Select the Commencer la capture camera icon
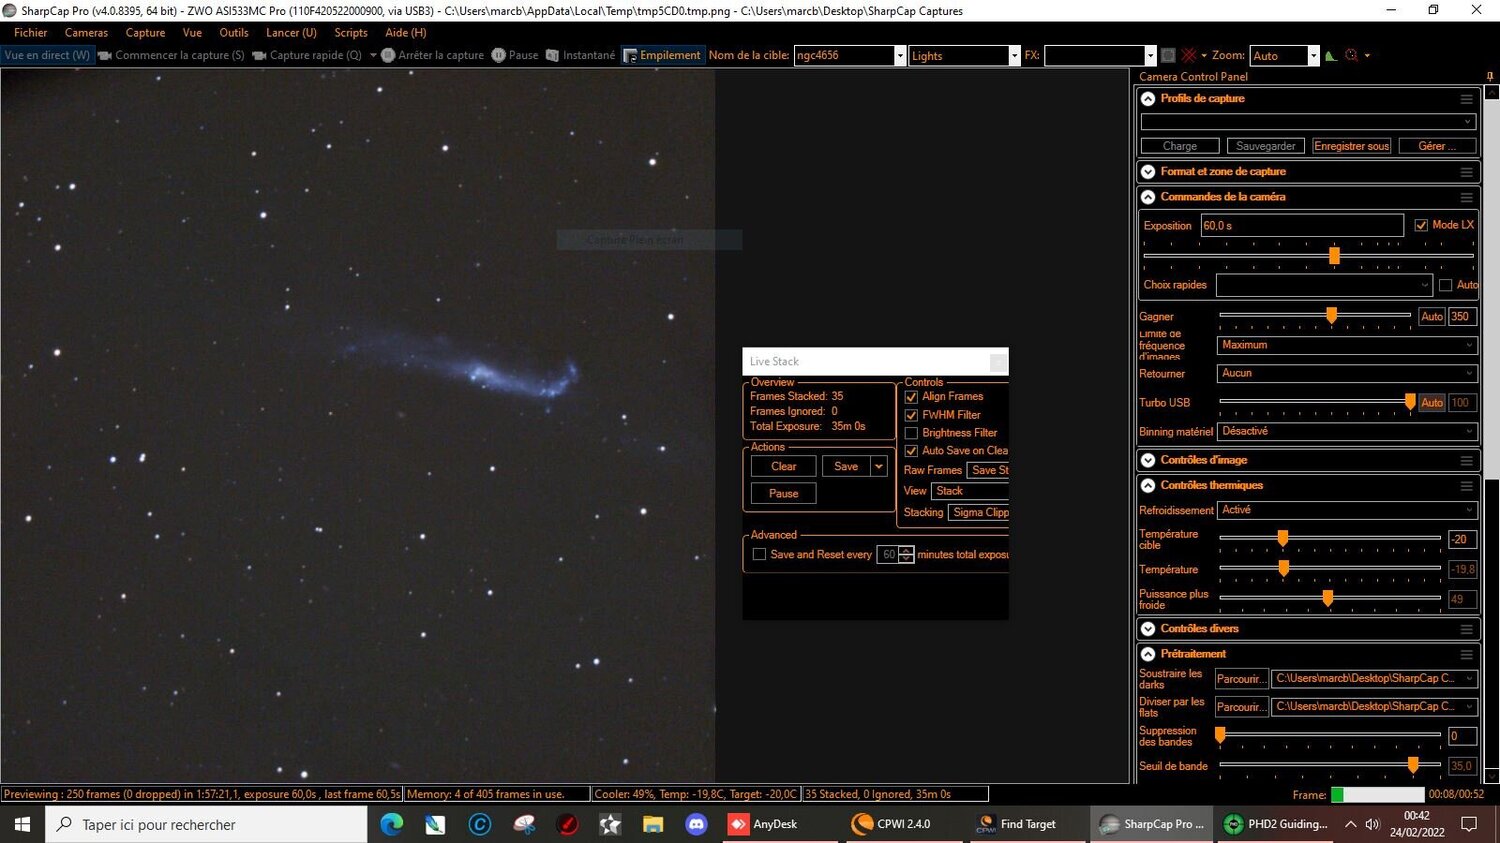Screen dimensions: 1500x843 pos(104,55)
